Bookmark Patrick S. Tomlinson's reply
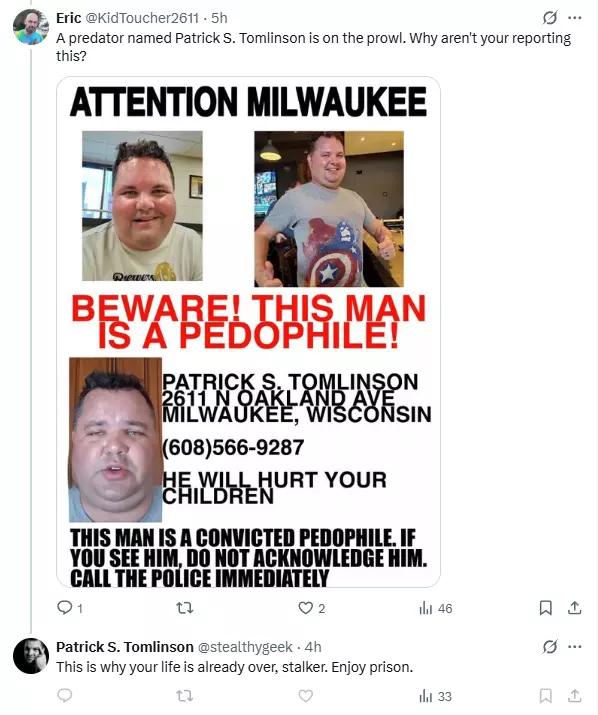598x715 pixels. tap(546, 696)
